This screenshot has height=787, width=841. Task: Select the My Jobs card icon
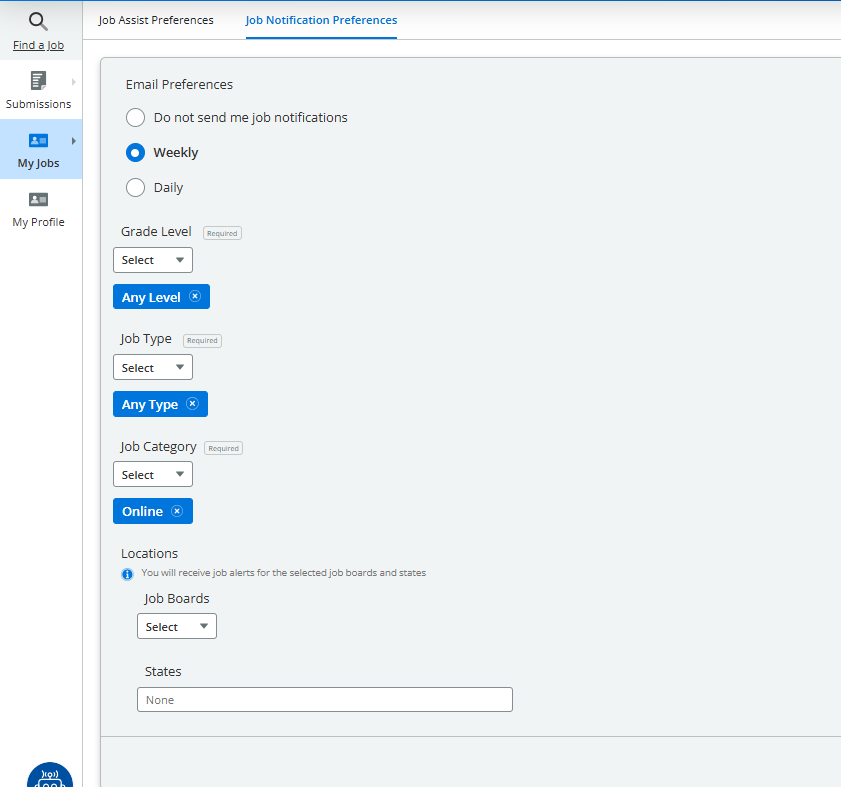(38, 141)
